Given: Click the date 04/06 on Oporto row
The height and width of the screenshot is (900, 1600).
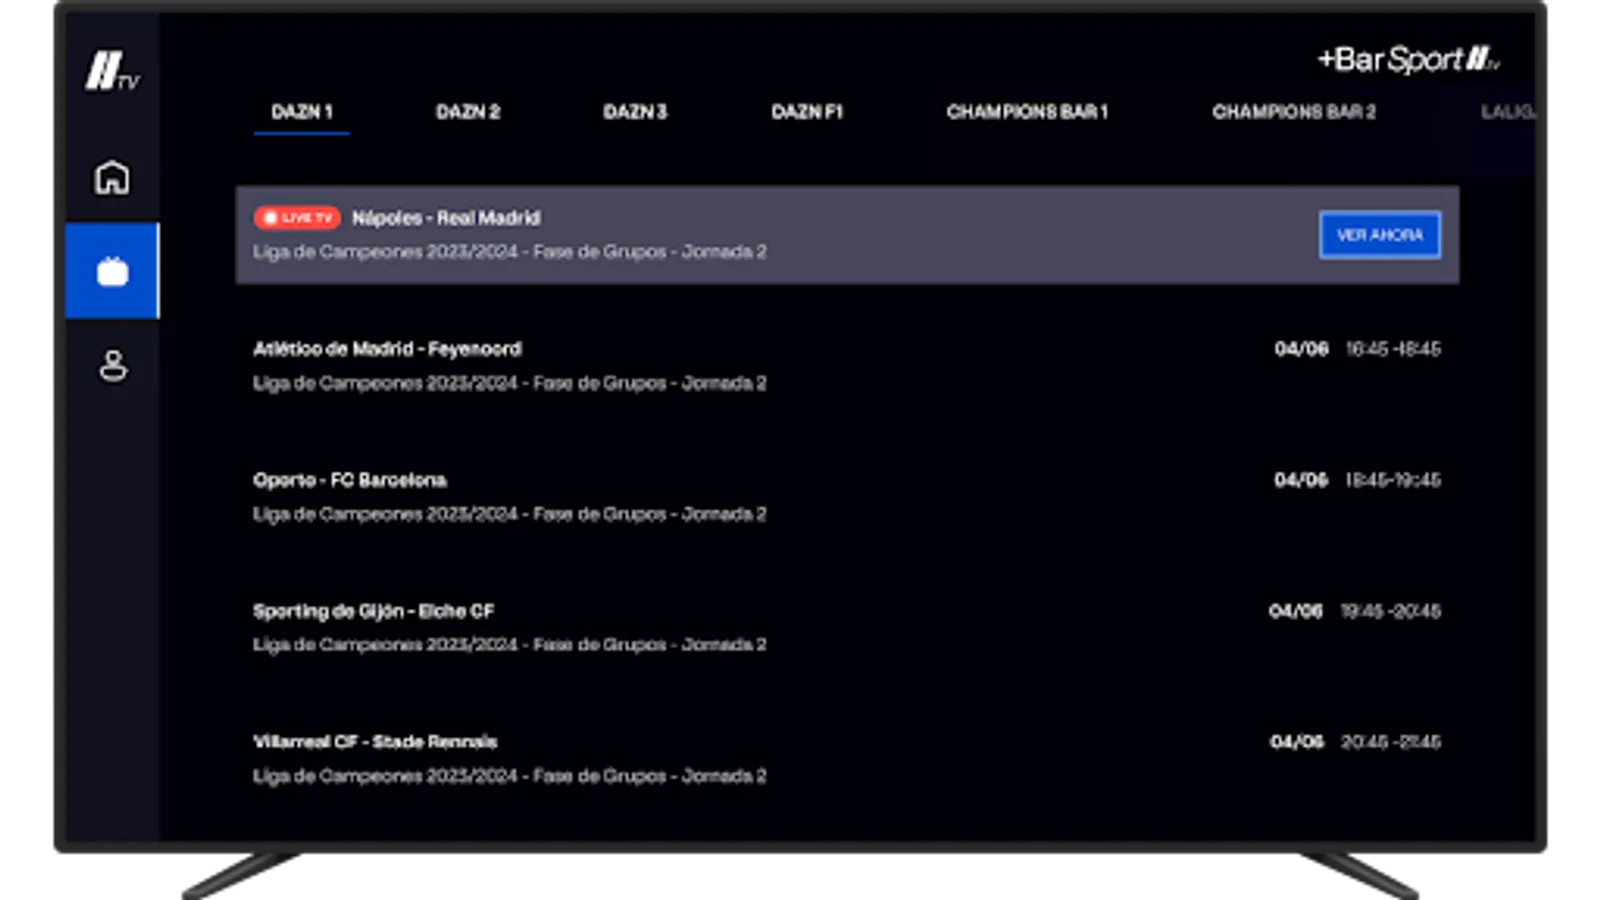Looking at the screenshot, I should tap(1301, 480).
